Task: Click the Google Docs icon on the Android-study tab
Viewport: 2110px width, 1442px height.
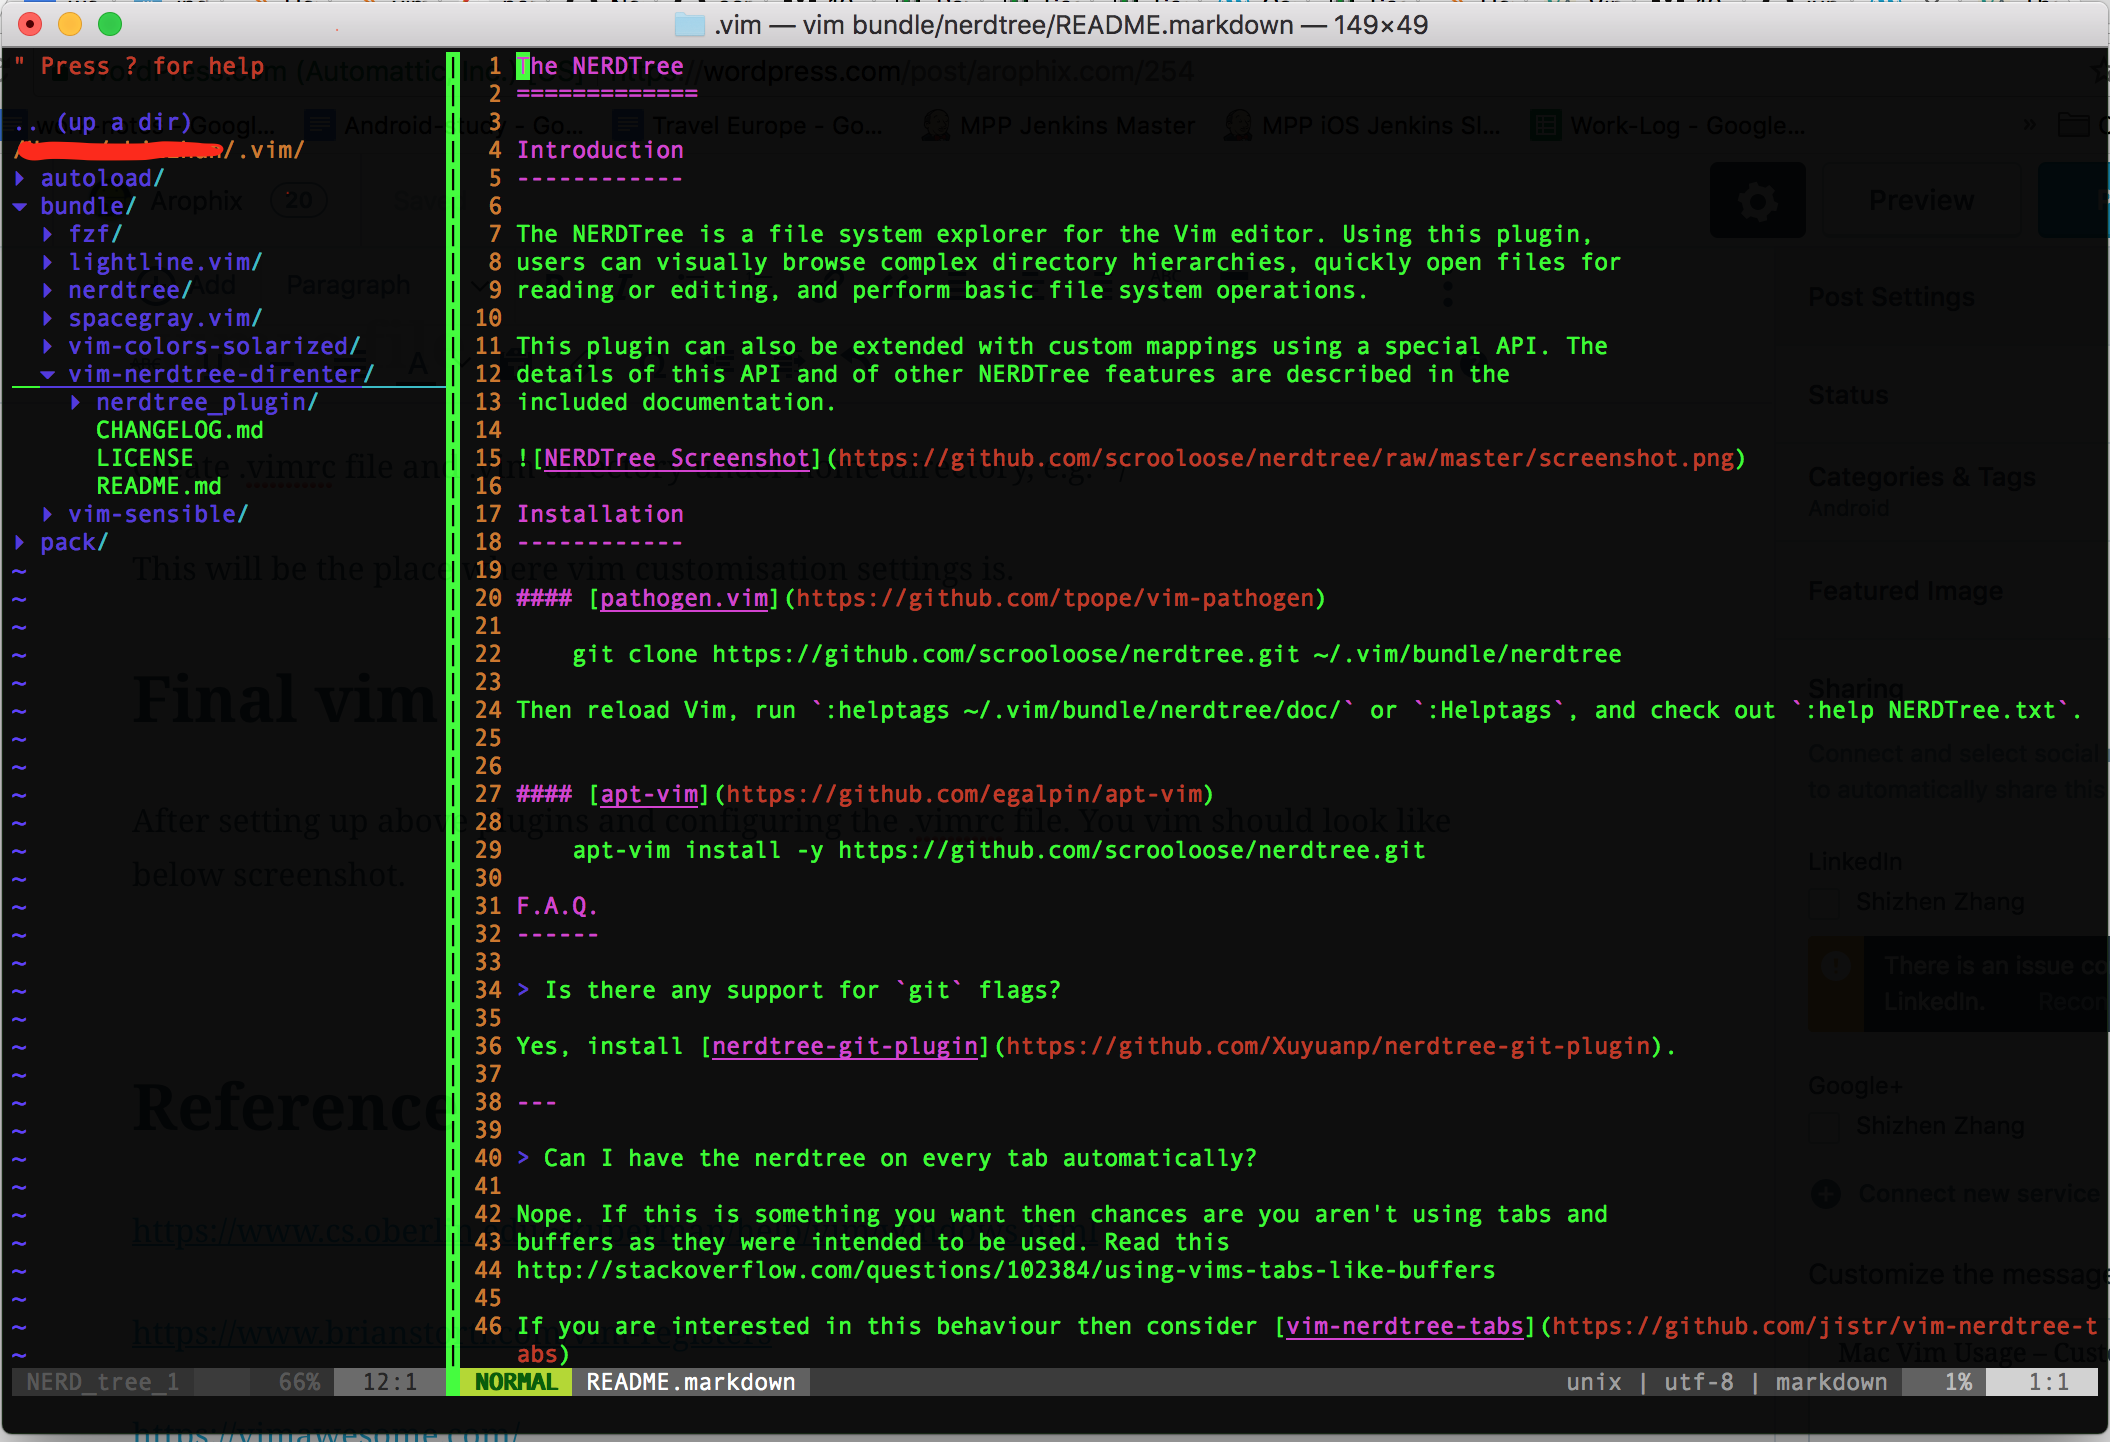Action: [x=320, y=125]
